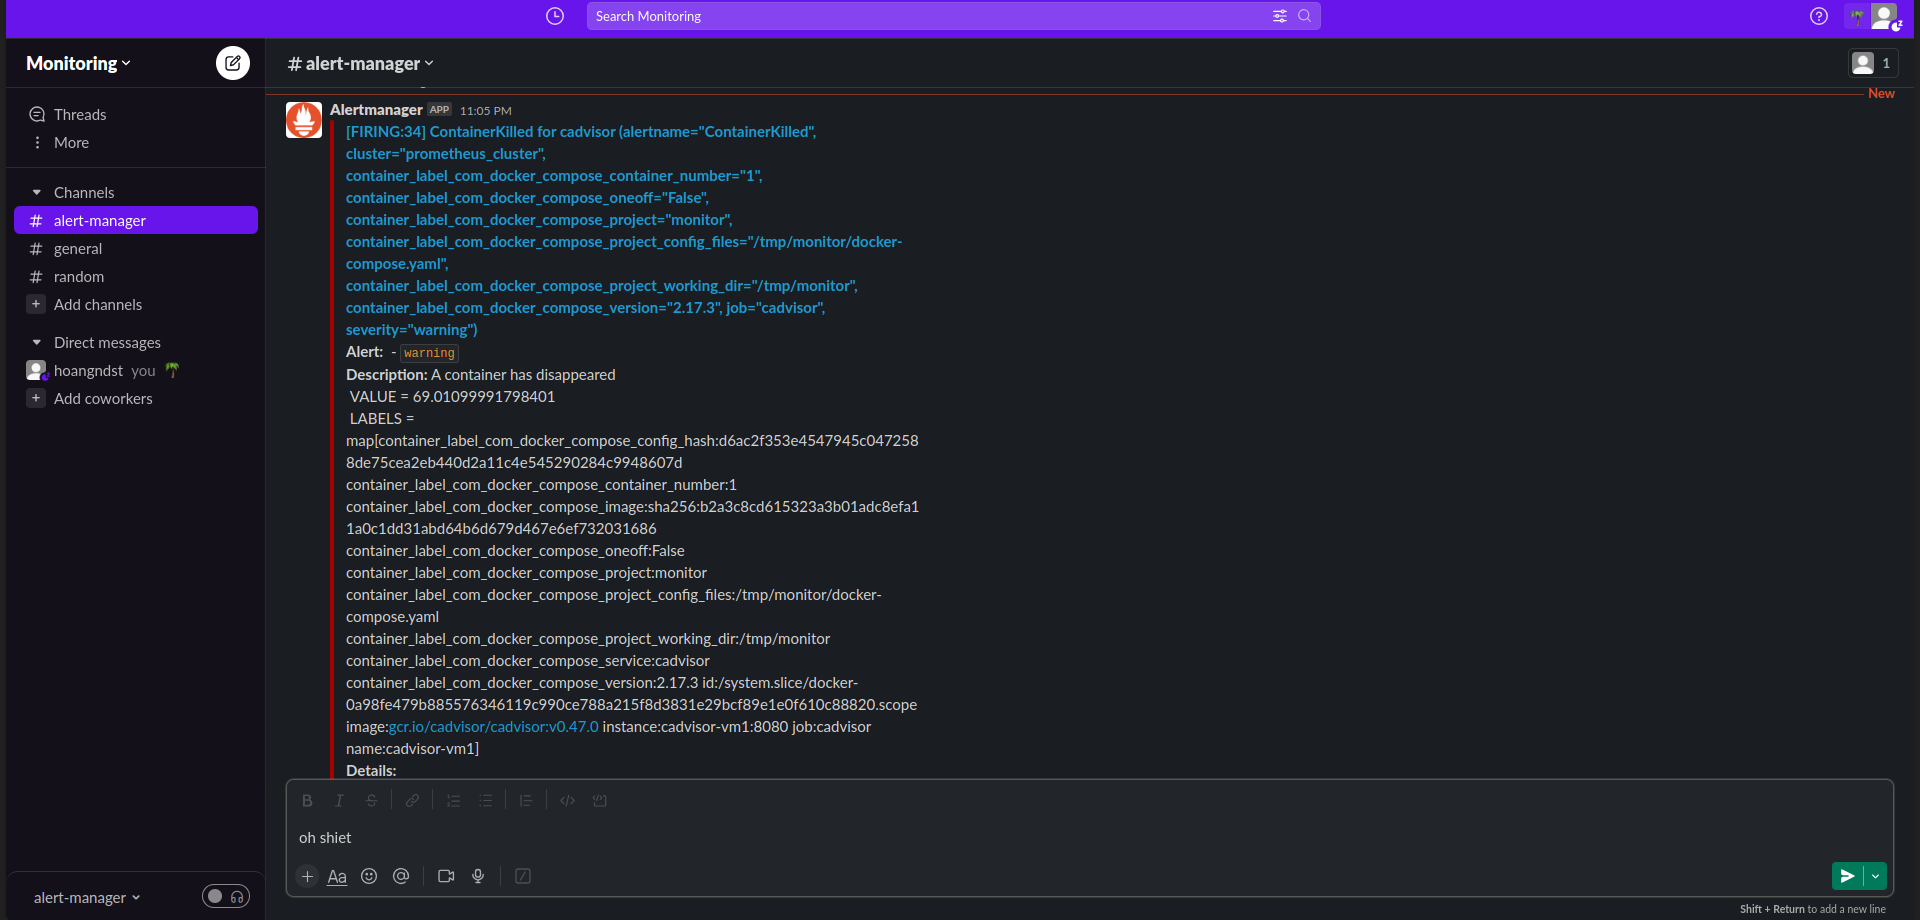This screenshot has height=920, width=1920.
Task: Open bottom alert-manager channel dropdown
Action: (x=87, y=898)
